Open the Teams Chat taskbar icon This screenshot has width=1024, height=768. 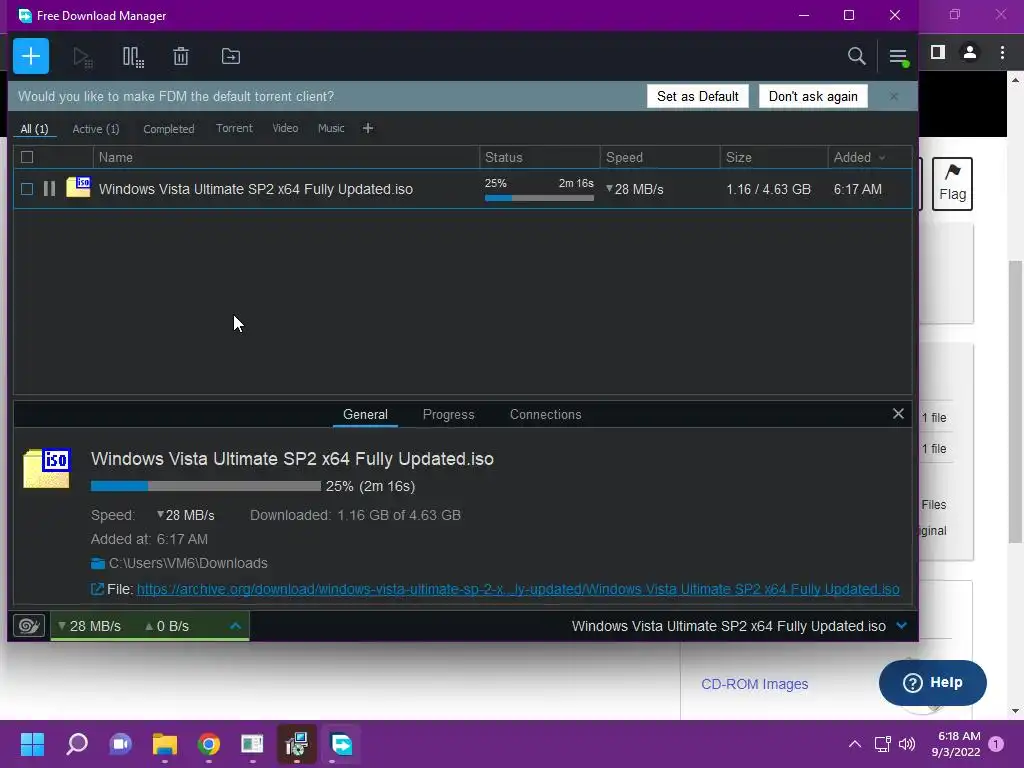tap(121, 744)
